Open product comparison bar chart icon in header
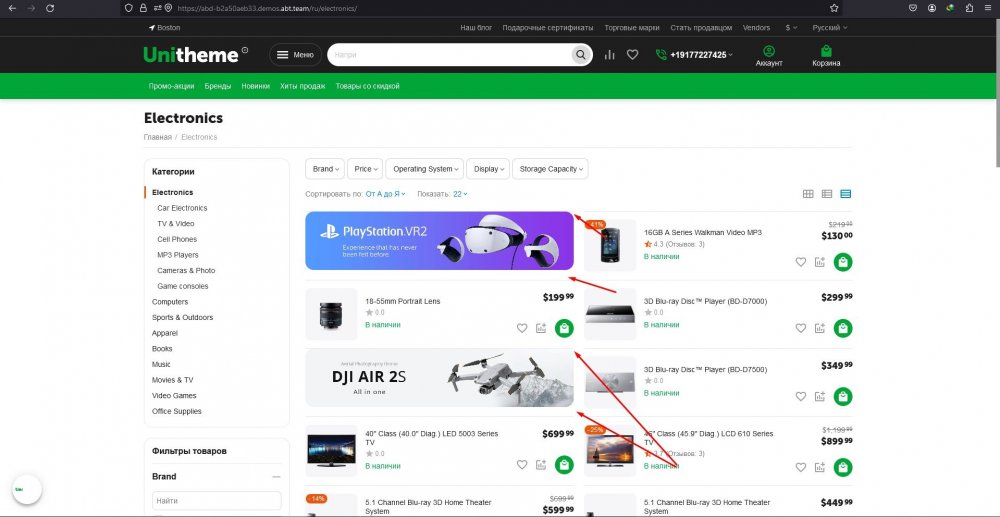The width and height of the screenshot is (1000, 517). (610, 55)
